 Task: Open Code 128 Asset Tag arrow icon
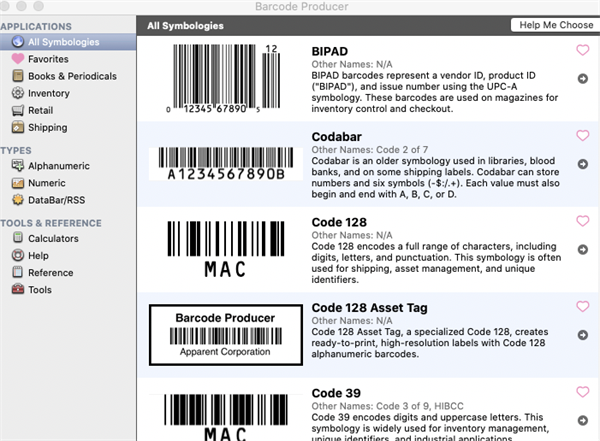[583, 335]
